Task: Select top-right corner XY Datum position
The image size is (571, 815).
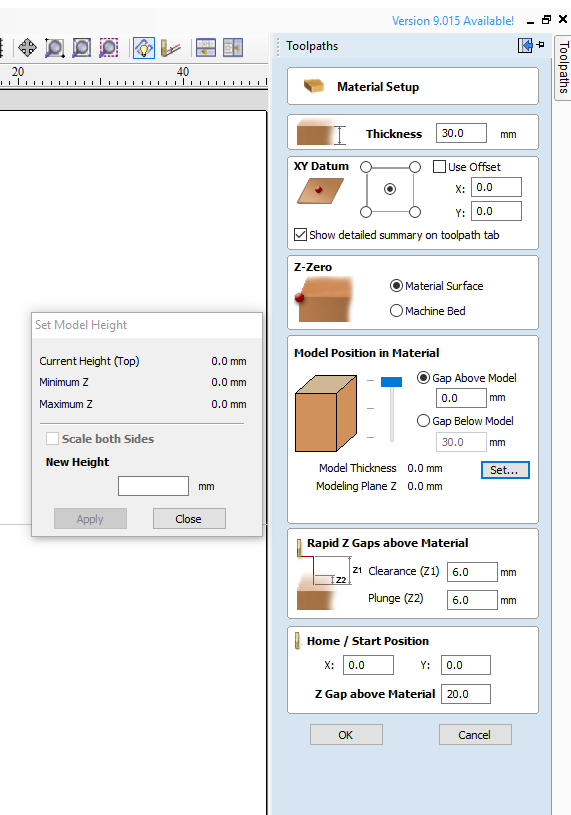Action: tap(415, 167)
